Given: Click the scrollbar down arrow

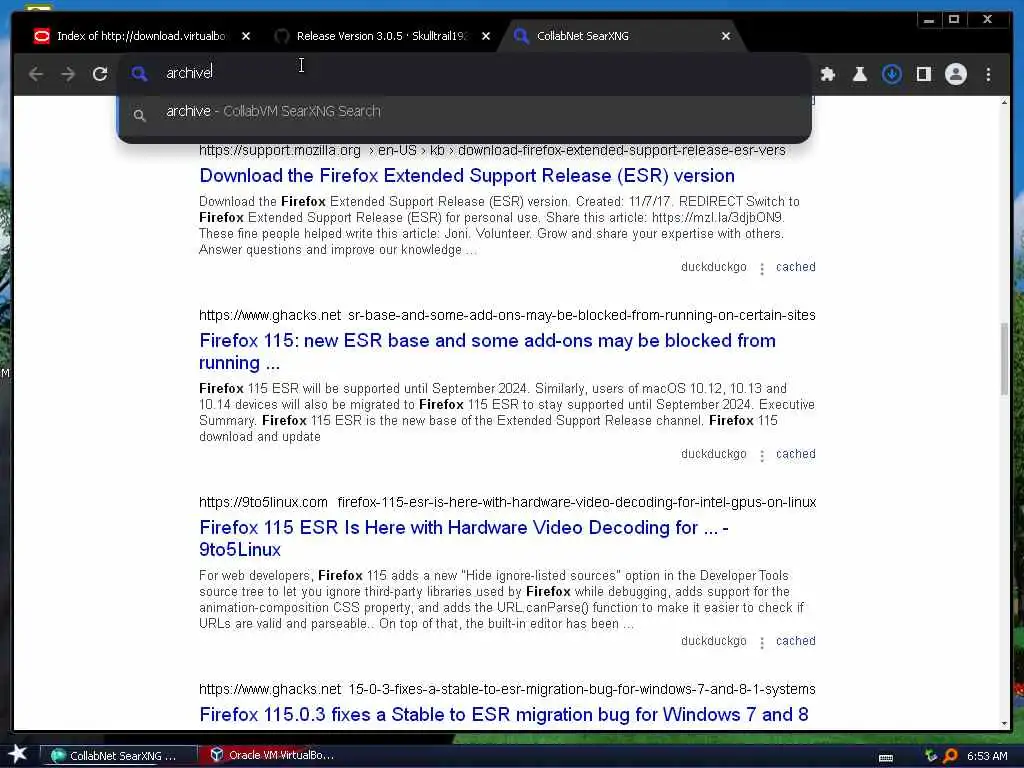Looking at the screenshot, I should (x=1004, y=723).
